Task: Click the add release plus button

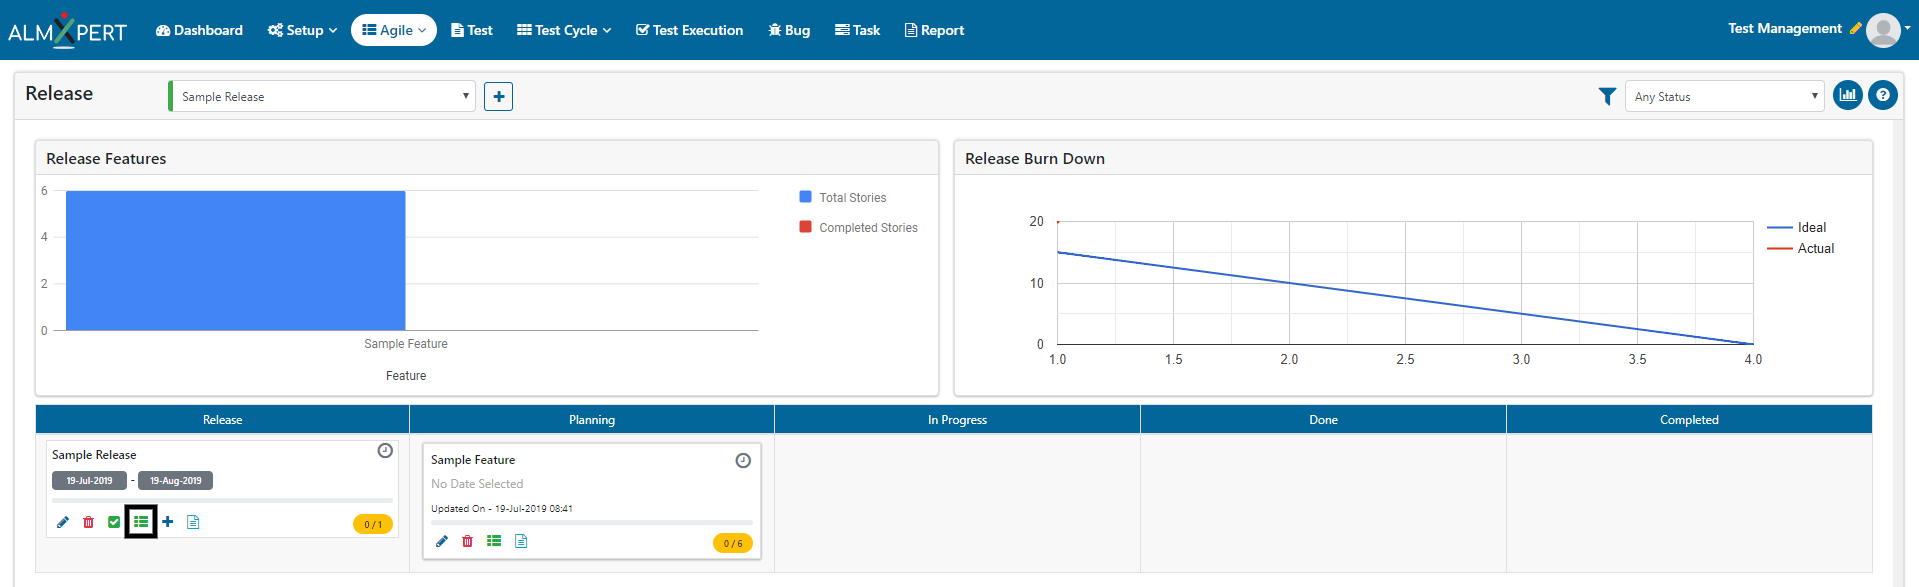Action: pyautogui.click(x=498, y=96)
